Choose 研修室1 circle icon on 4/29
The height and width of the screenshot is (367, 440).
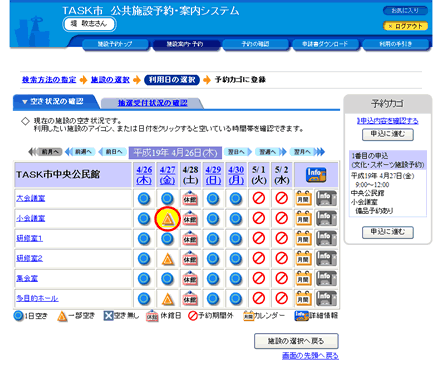click(x=213, y=239)
